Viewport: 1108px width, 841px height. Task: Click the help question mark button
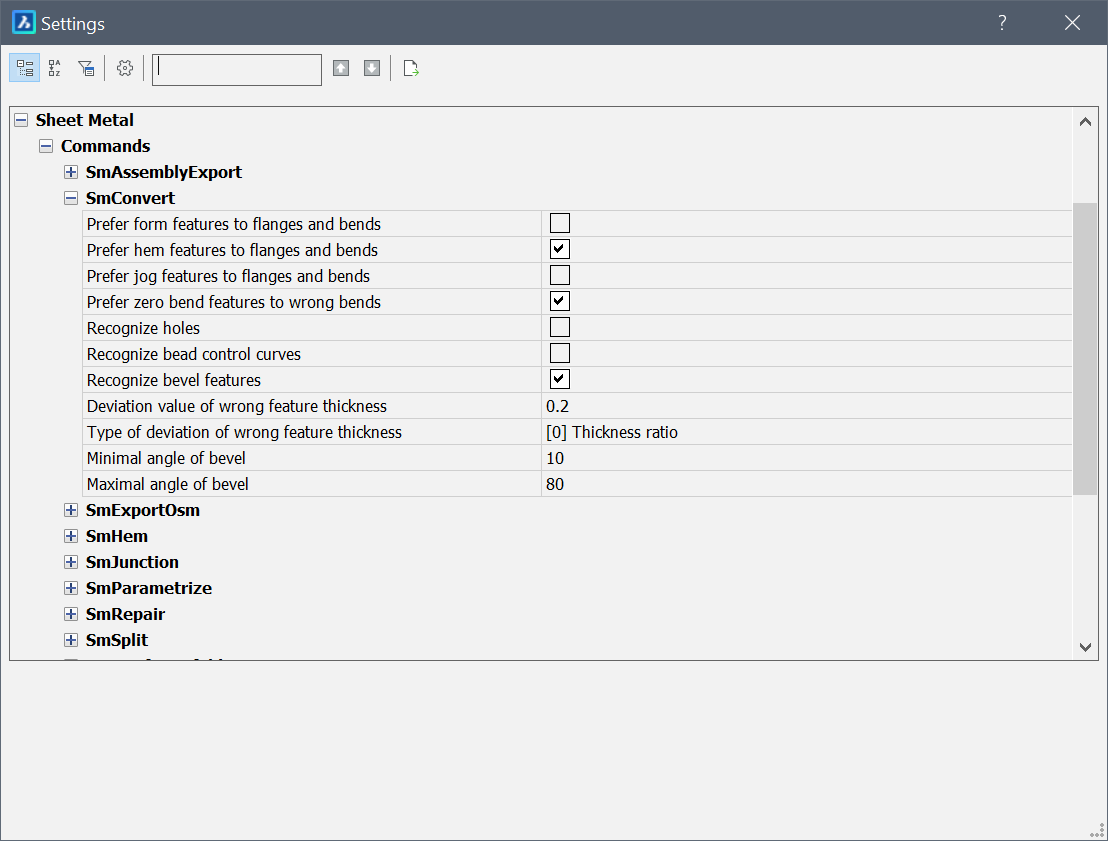pyautogui.click(x=1002, y=23)
